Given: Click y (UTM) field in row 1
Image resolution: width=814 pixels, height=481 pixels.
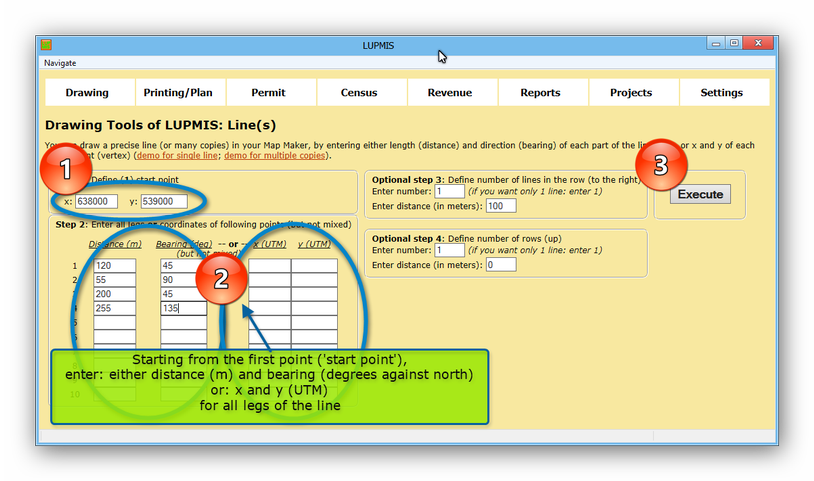Looking at the screenshot, I should click(x=314, y=265).
